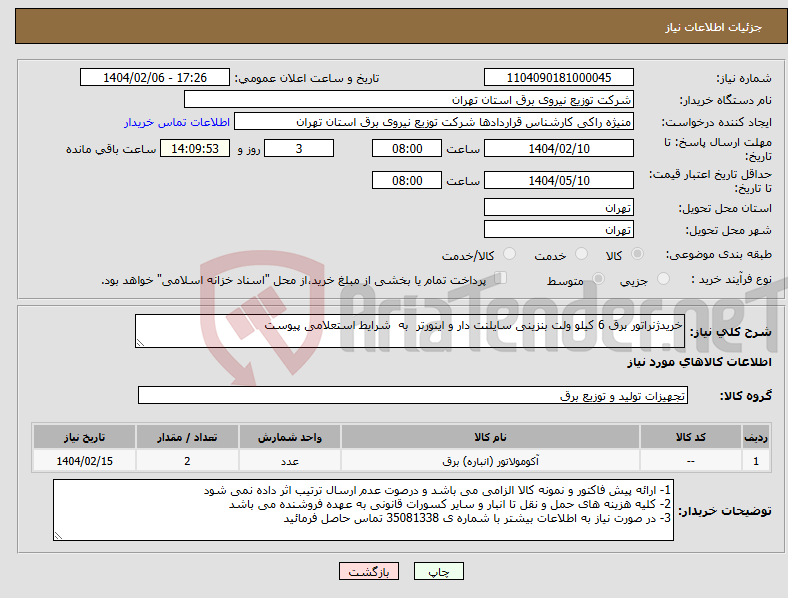Screen dimensions: 788x598
Task: Click the جزئیات اطلاعات نیاز page header
Action: click(714, 27)
